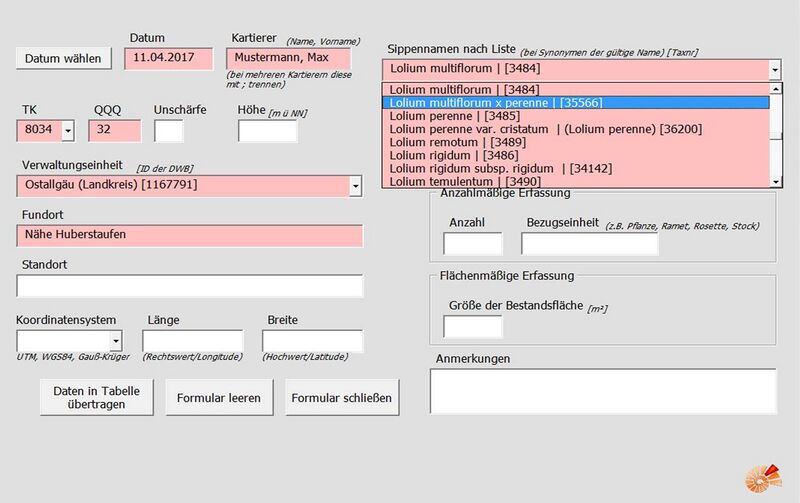Select Lolium rigidum subsp. rigidum | [34142]
The width and height of the screenshot is (800, 503).
[x=576, y=168]
